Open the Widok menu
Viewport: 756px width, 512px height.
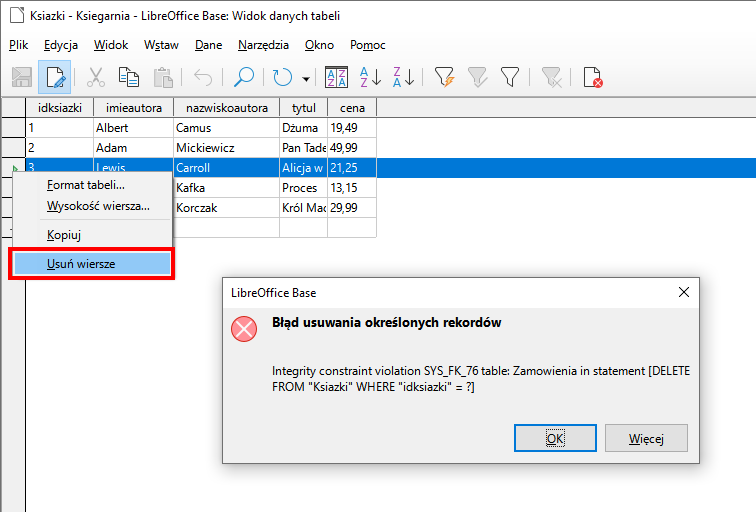pyautogui.click(x=111, y=45)
